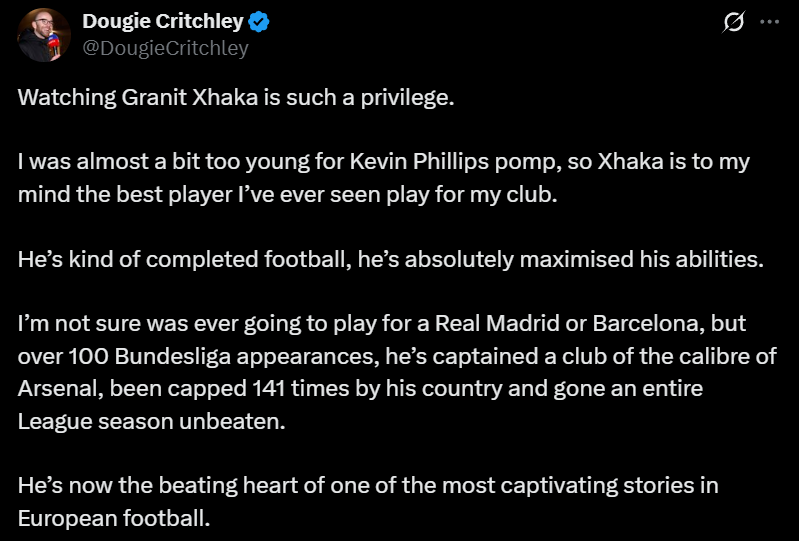Click the line starting 'He's kind of completed football'
Screen dimensions: 799x541
point(390,259)
